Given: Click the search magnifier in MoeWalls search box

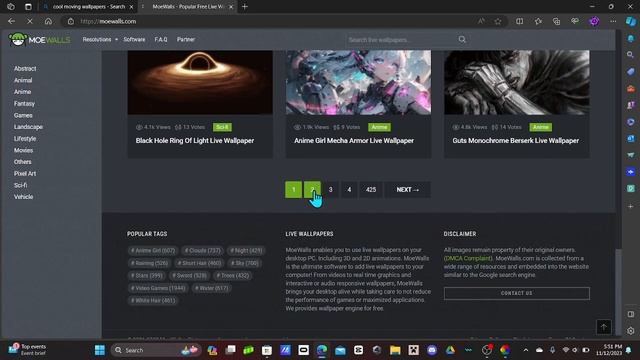Looking at the screenshot, I should (x=462, y=40).
